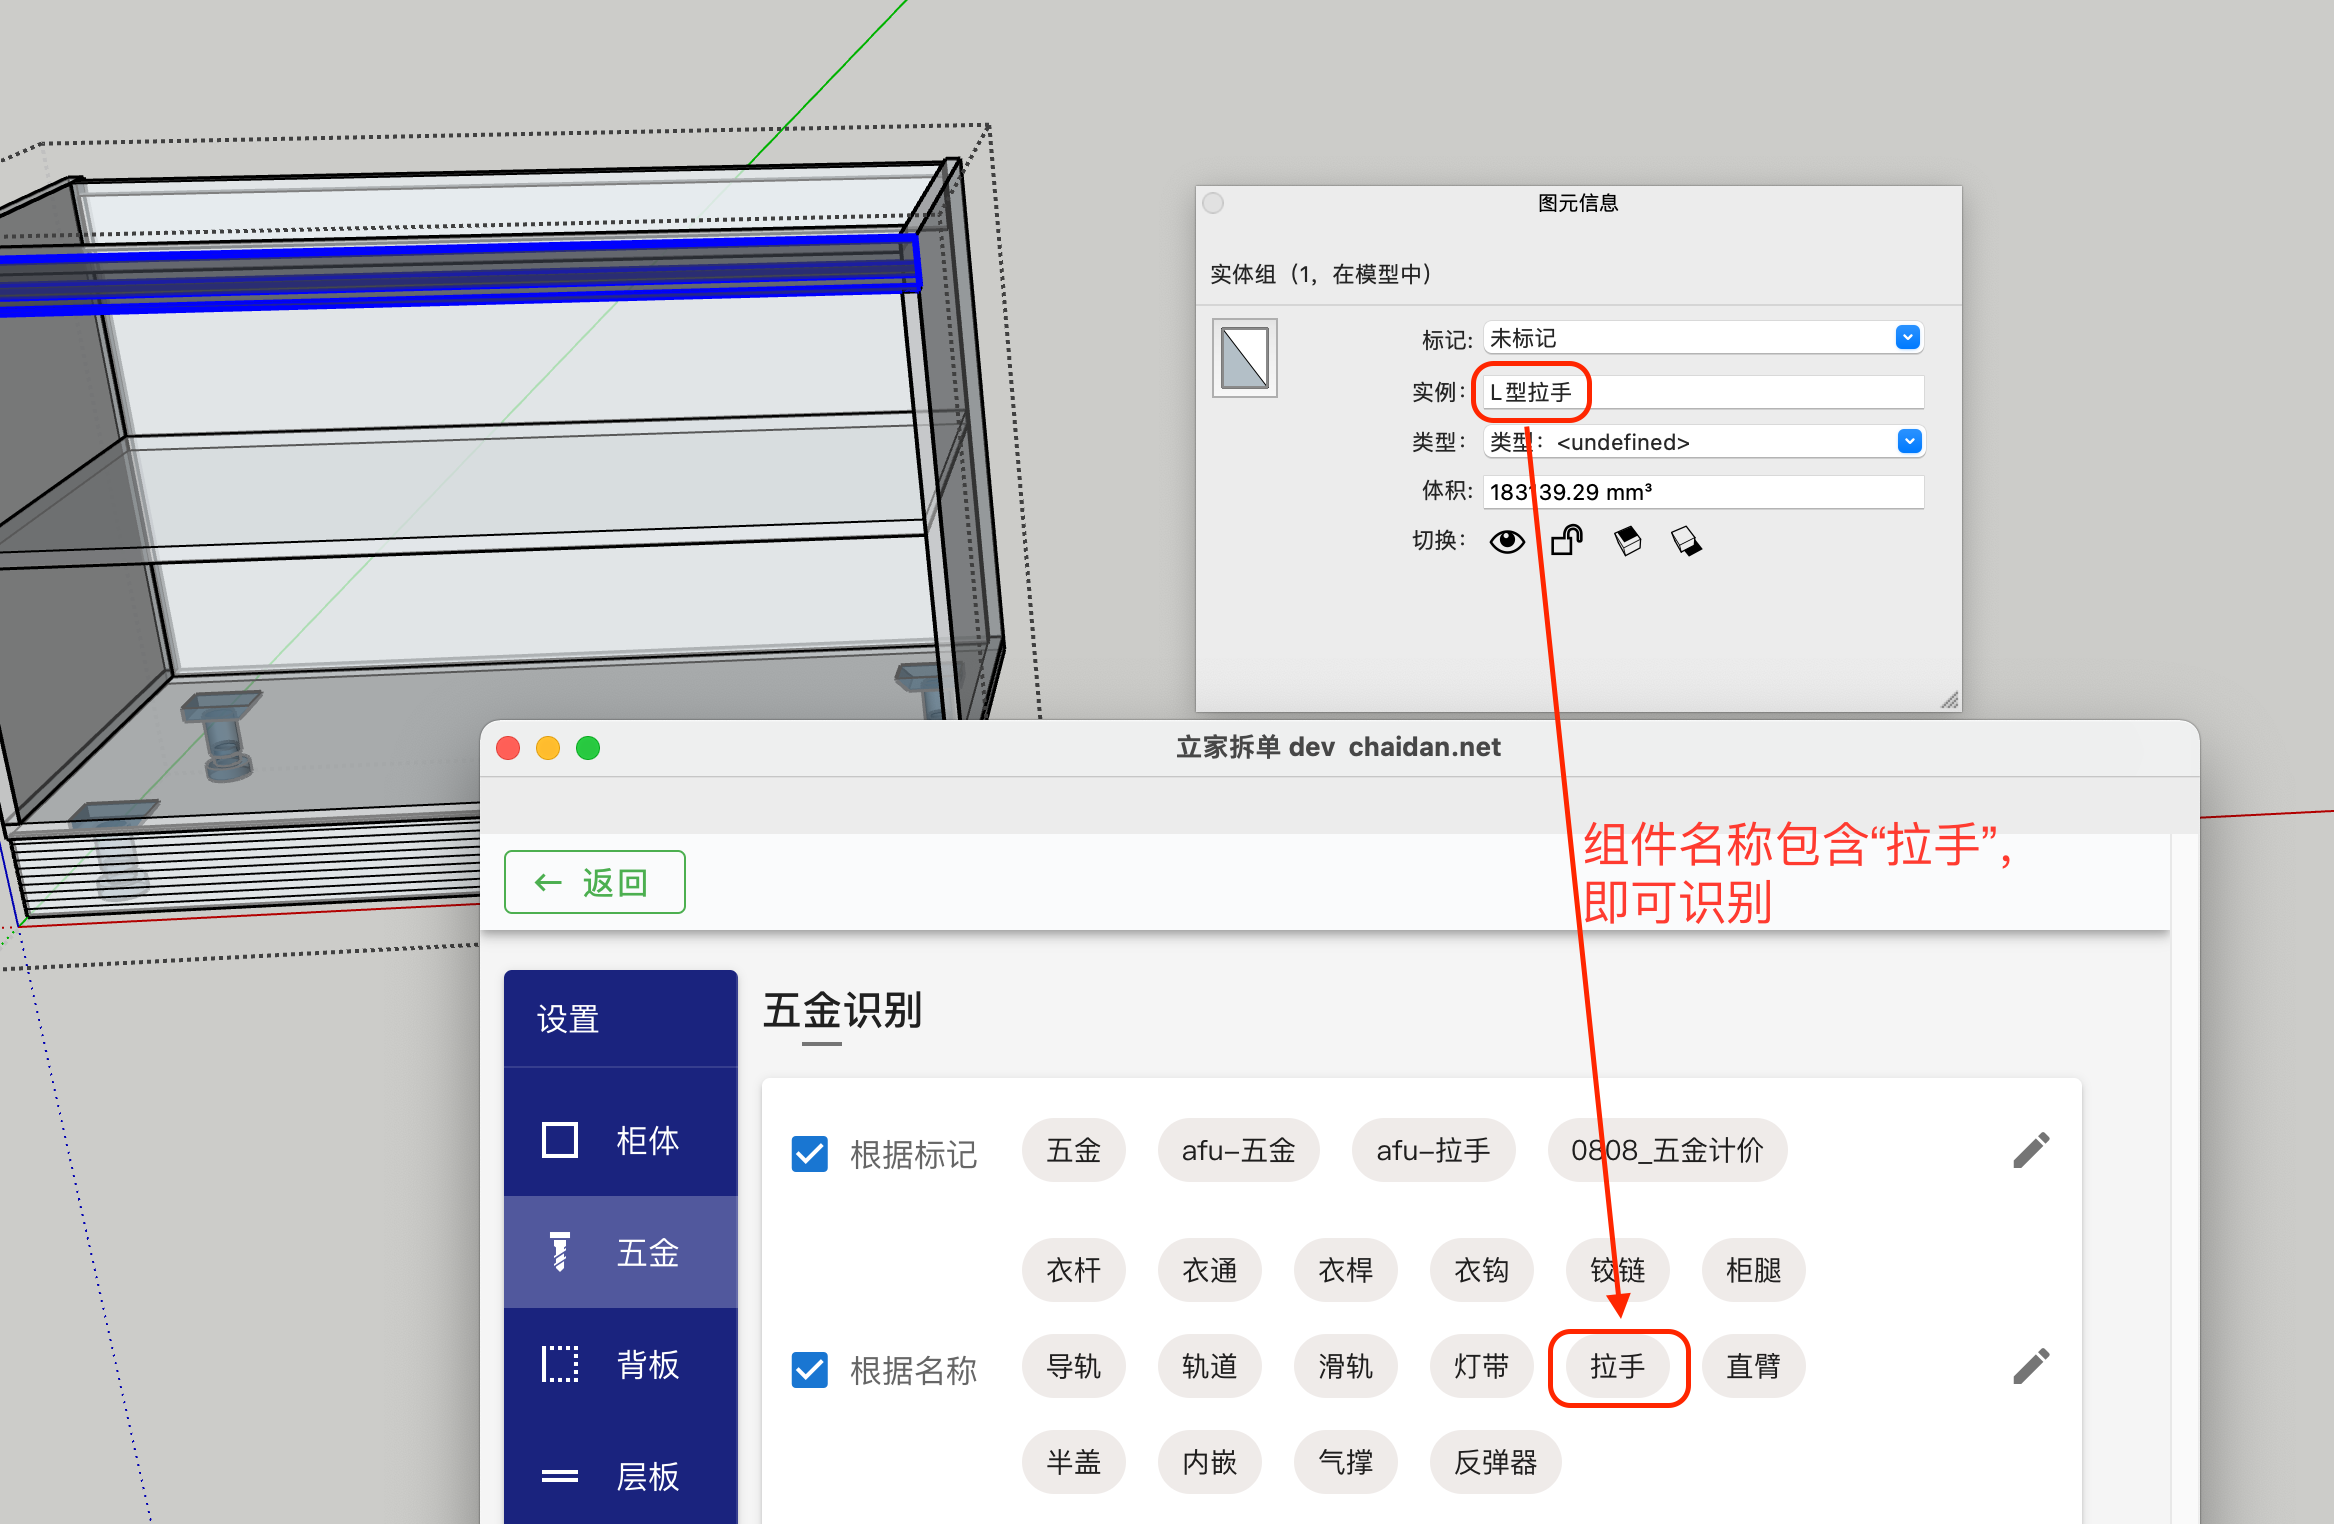The image size is (2334, 1524).
Task: Edit tags with 根据标记 pencil icon
Action: (x=2031, y=1150)
